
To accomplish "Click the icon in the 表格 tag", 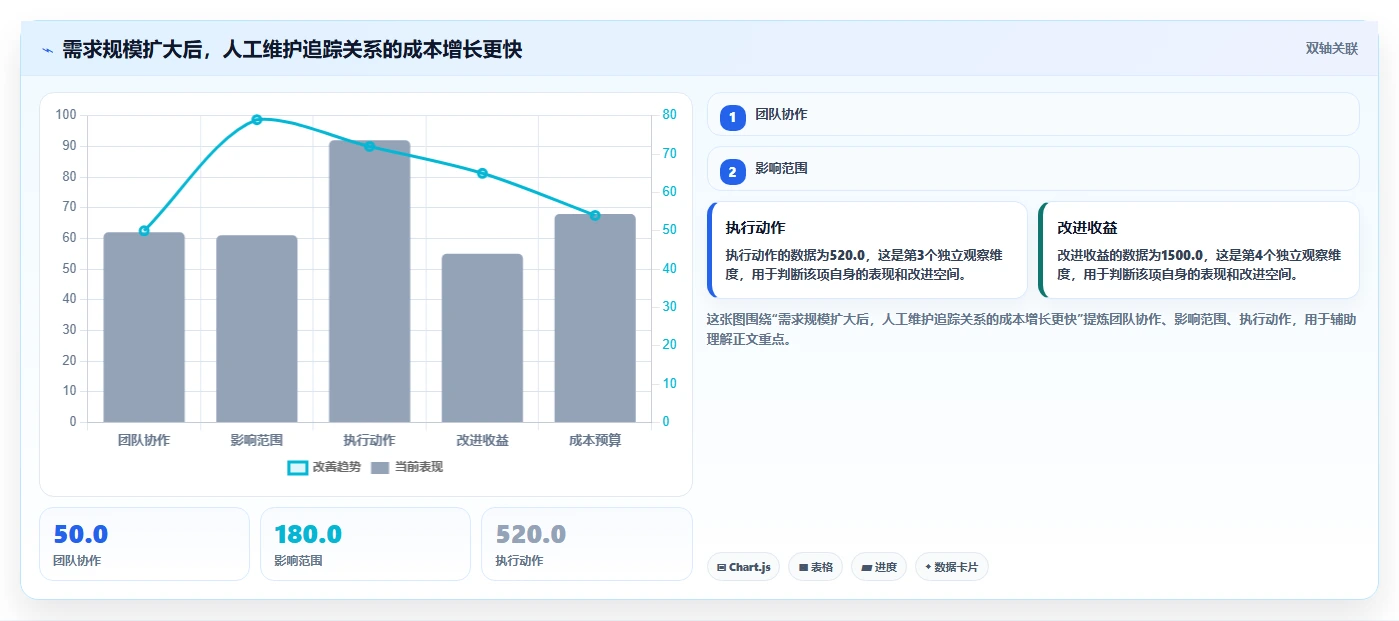I will coord(803,567).
